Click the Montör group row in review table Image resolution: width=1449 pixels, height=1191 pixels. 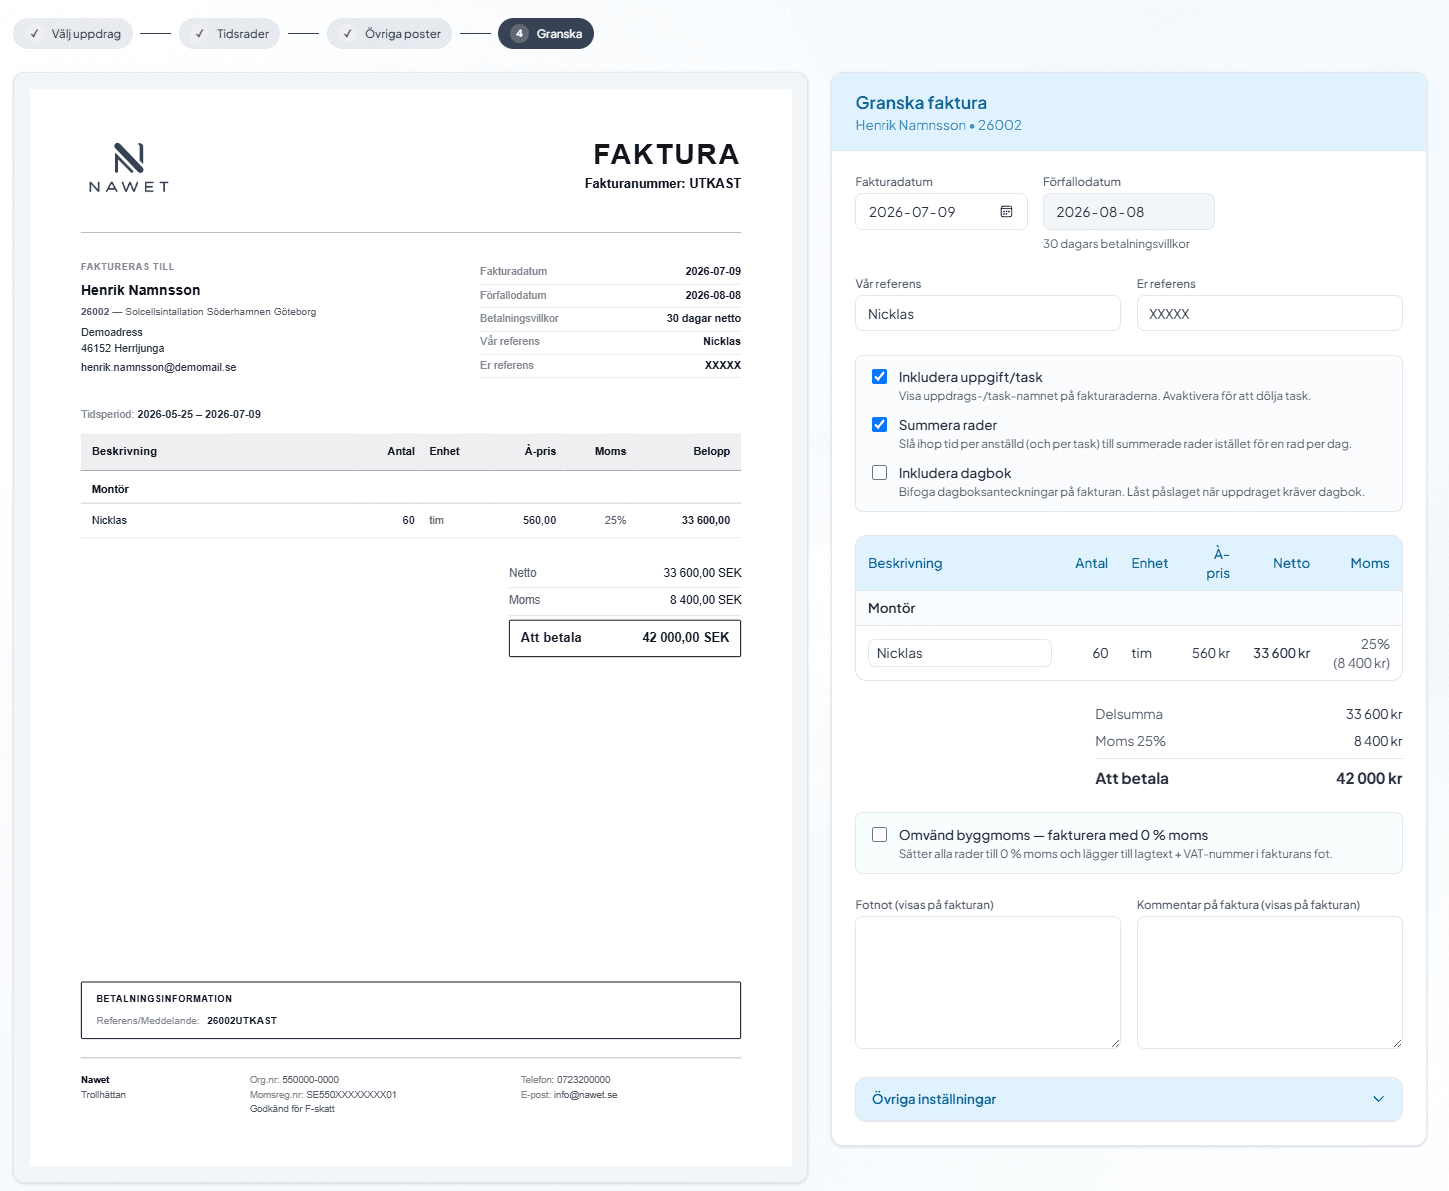click(1128, 608)
